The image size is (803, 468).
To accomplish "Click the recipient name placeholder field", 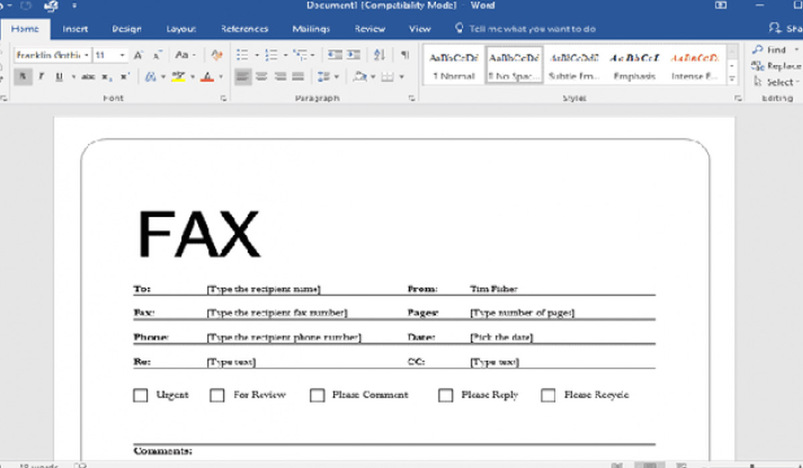I will pos(264,289).
